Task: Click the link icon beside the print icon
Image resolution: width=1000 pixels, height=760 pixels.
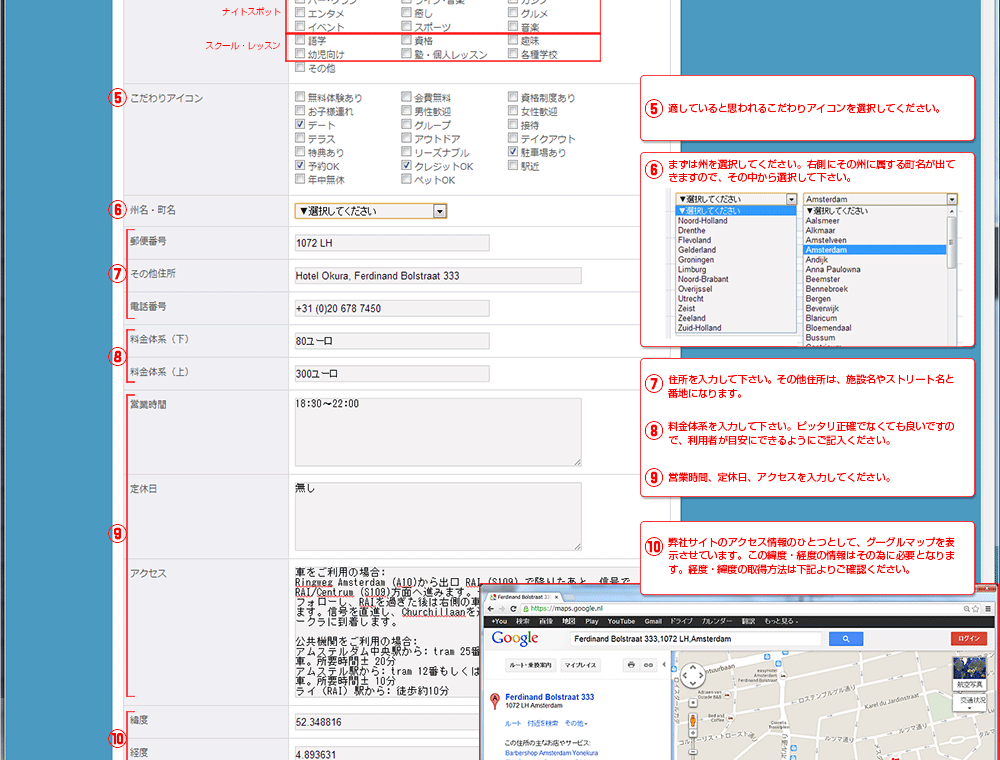Action: pyautogui.click(x=648, y=664)
